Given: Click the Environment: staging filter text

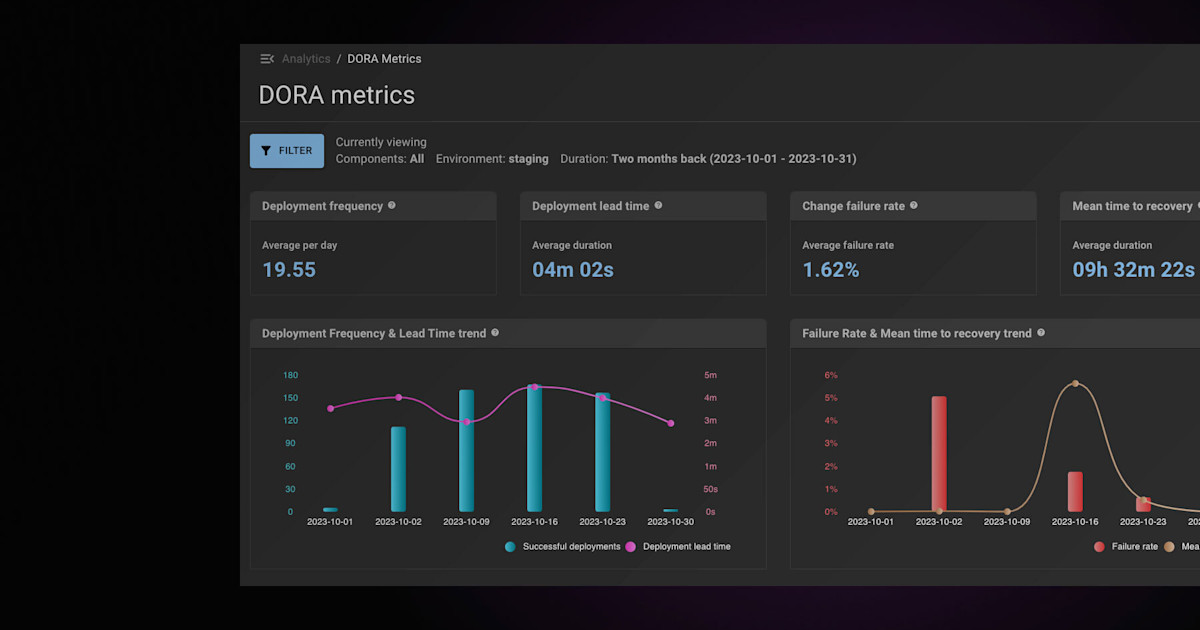Looking at the screenshot, I should (x=492, y=159).
